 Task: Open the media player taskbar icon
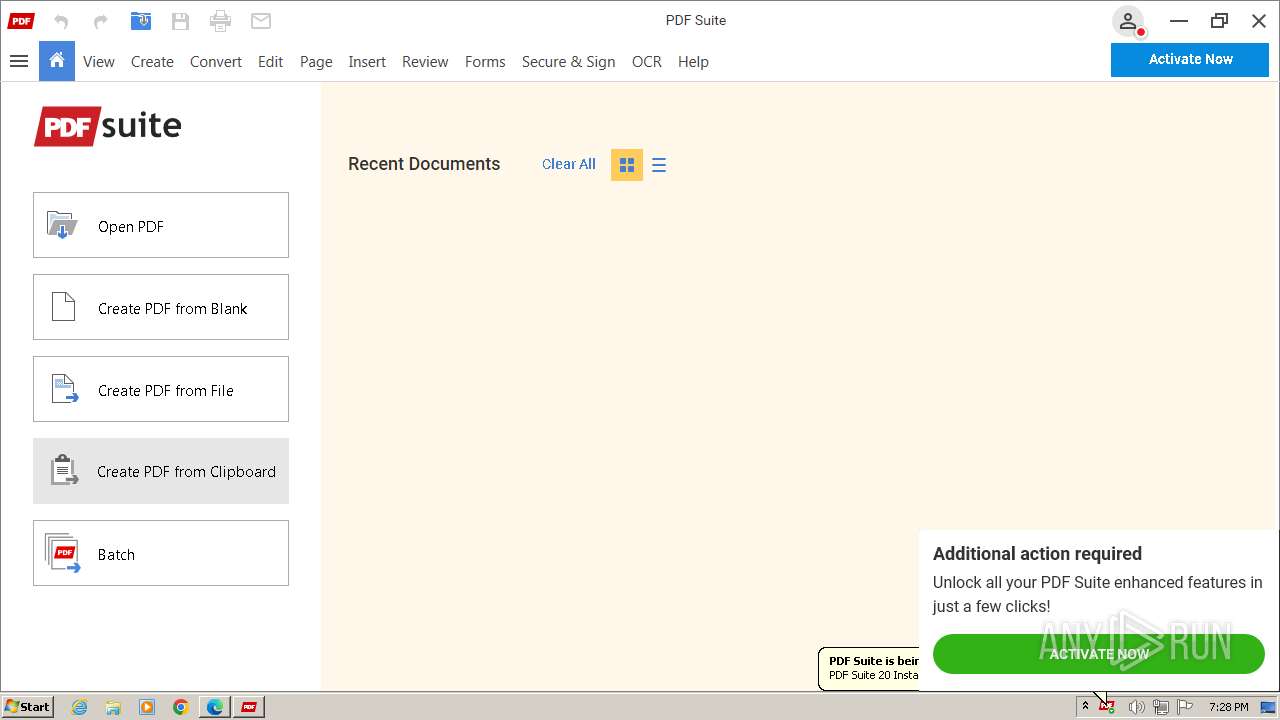(x=147, y=707)
